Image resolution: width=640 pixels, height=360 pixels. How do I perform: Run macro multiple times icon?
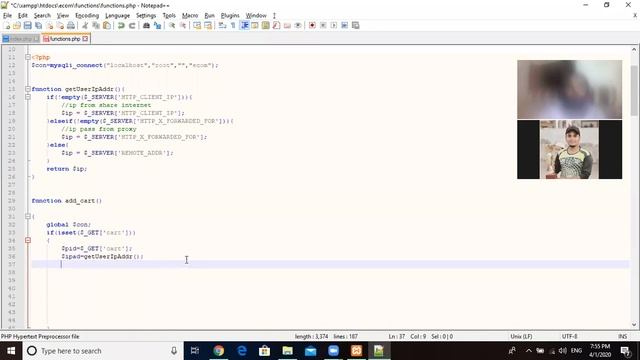344,25
